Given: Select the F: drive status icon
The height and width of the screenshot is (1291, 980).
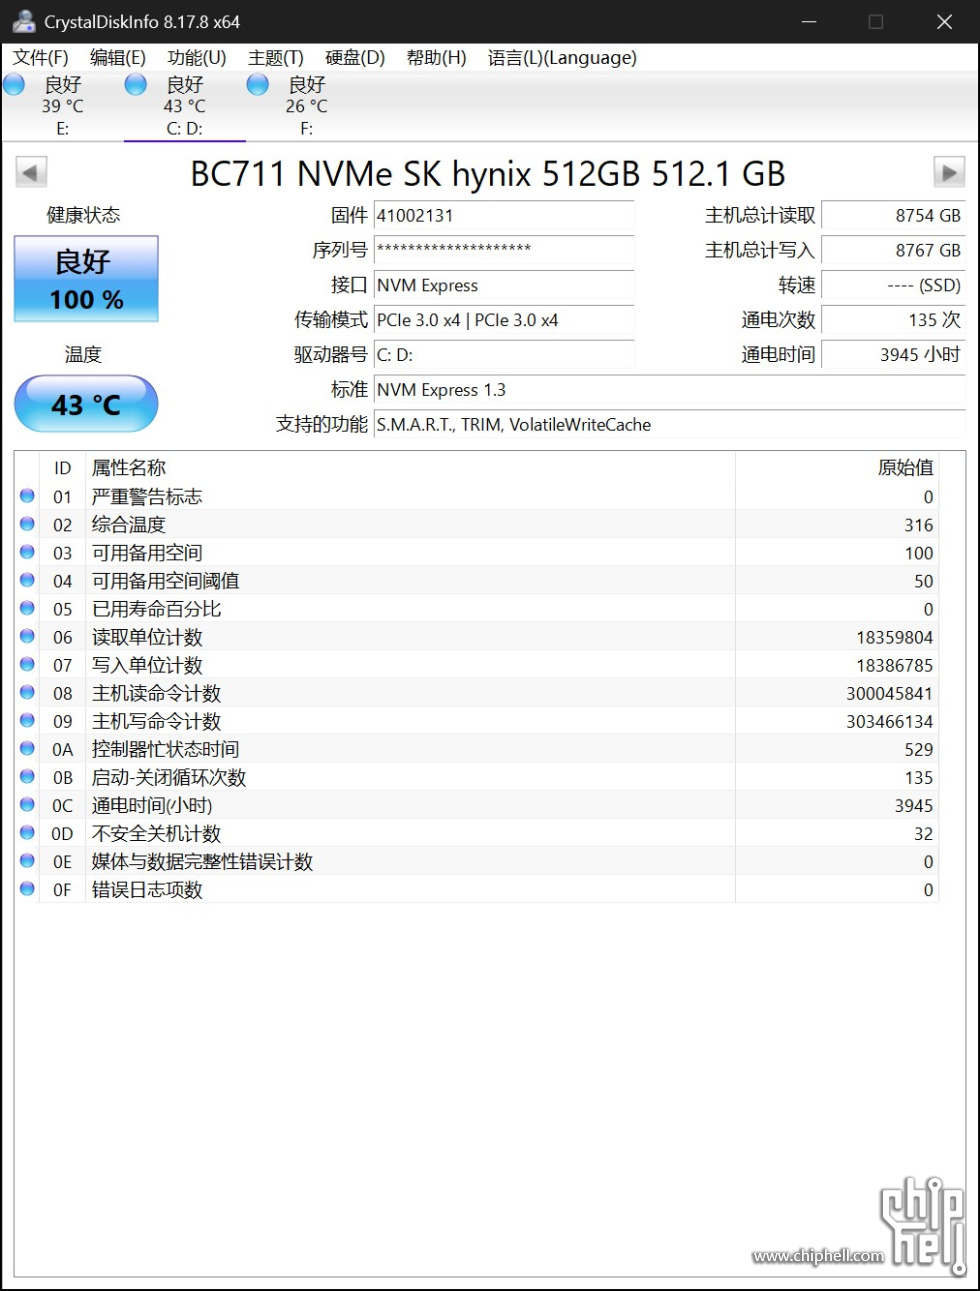Looking at the screenshot, I should coord(258,85).
